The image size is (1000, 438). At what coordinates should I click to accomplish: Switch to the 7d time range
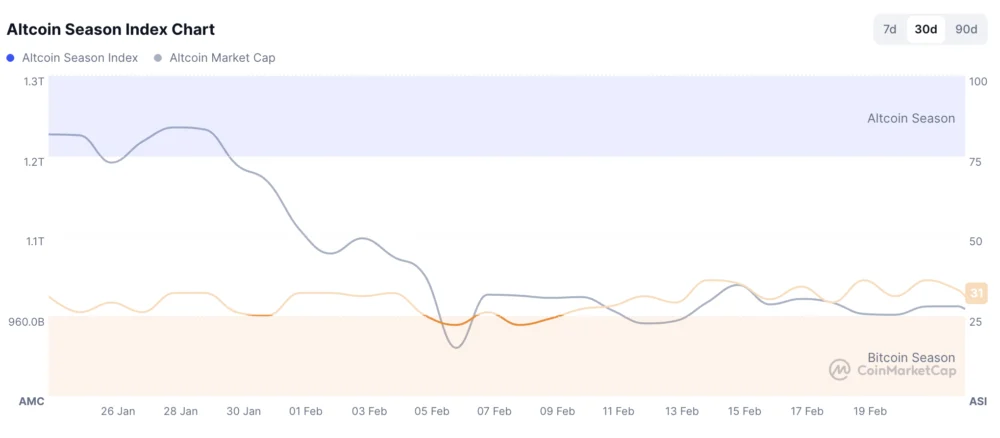889,29
